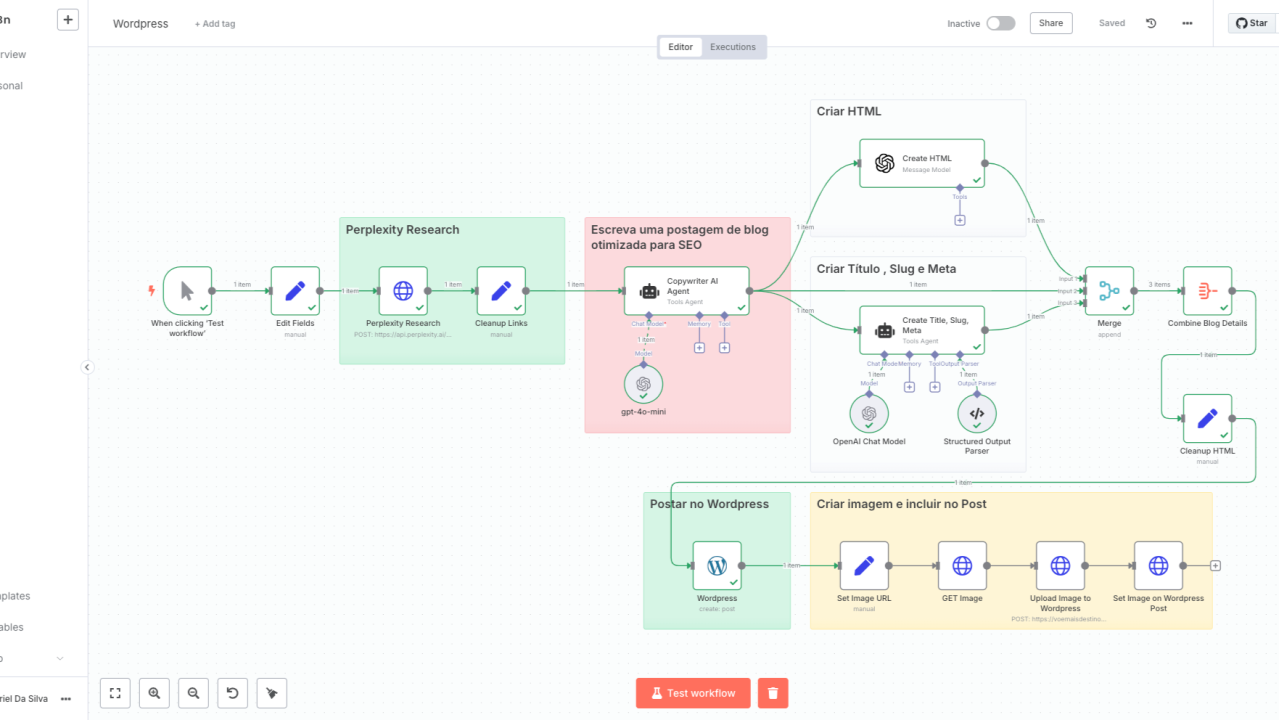Viewport: 1279px width, 720px height.
Task: Select the Combine Blog Details node
Action: [x=1207, y=291]
